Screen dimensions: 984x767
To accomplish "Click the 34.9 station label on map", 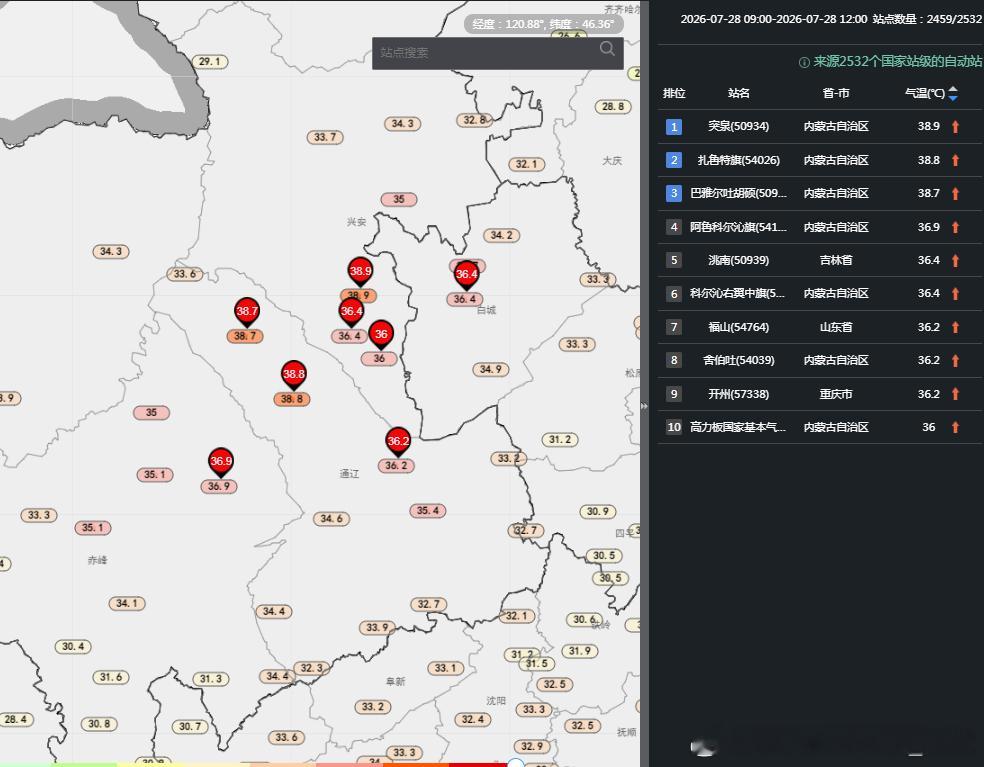I will tap(491, 369).
